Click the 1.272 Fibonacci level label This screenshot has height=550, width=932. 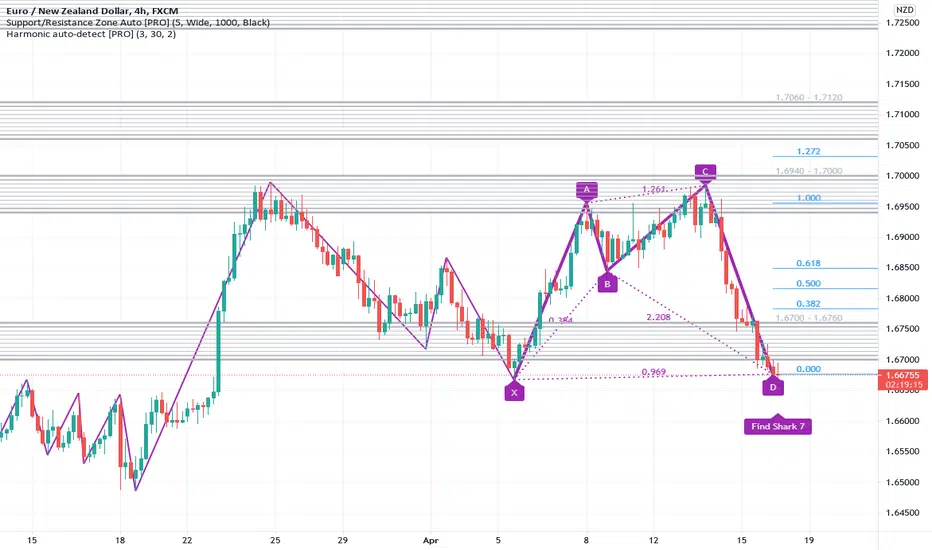808,151
